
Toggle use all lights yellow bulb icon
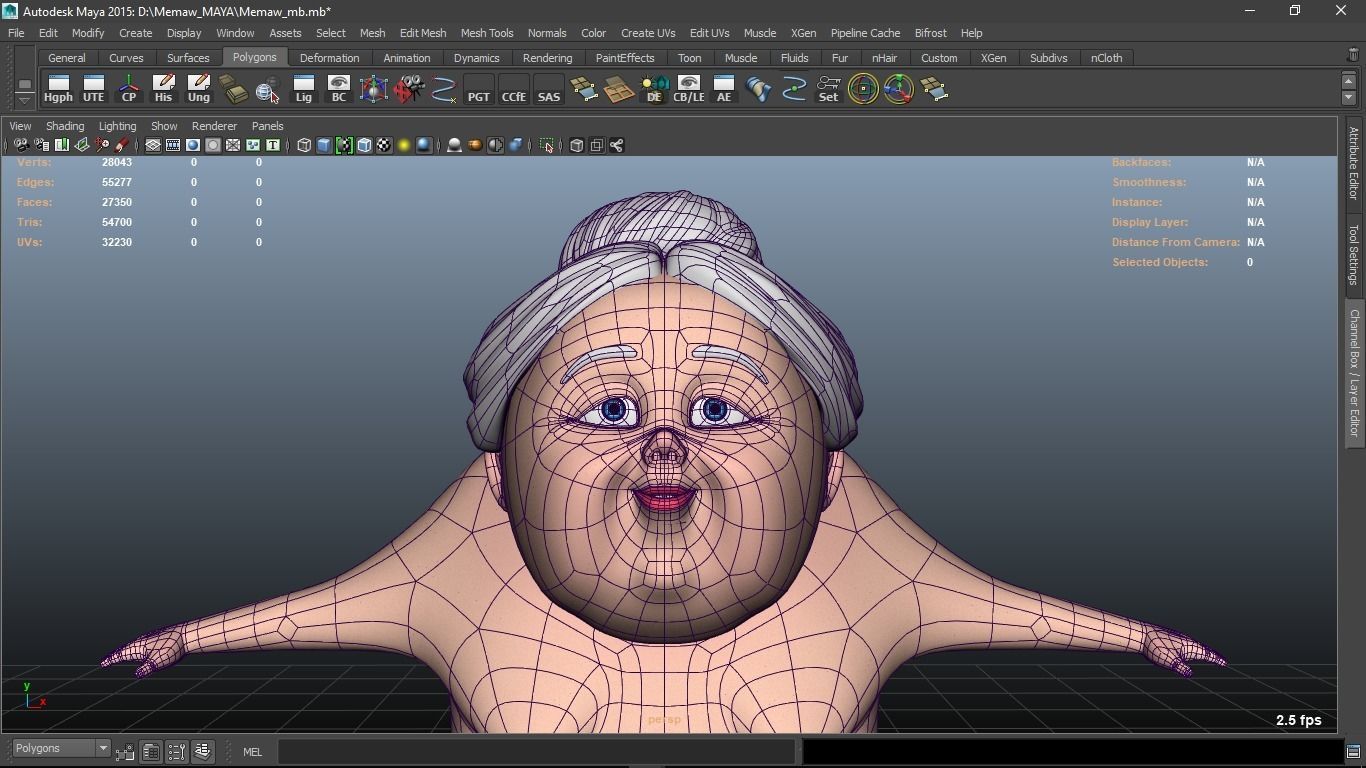click(x=404, y=146)
